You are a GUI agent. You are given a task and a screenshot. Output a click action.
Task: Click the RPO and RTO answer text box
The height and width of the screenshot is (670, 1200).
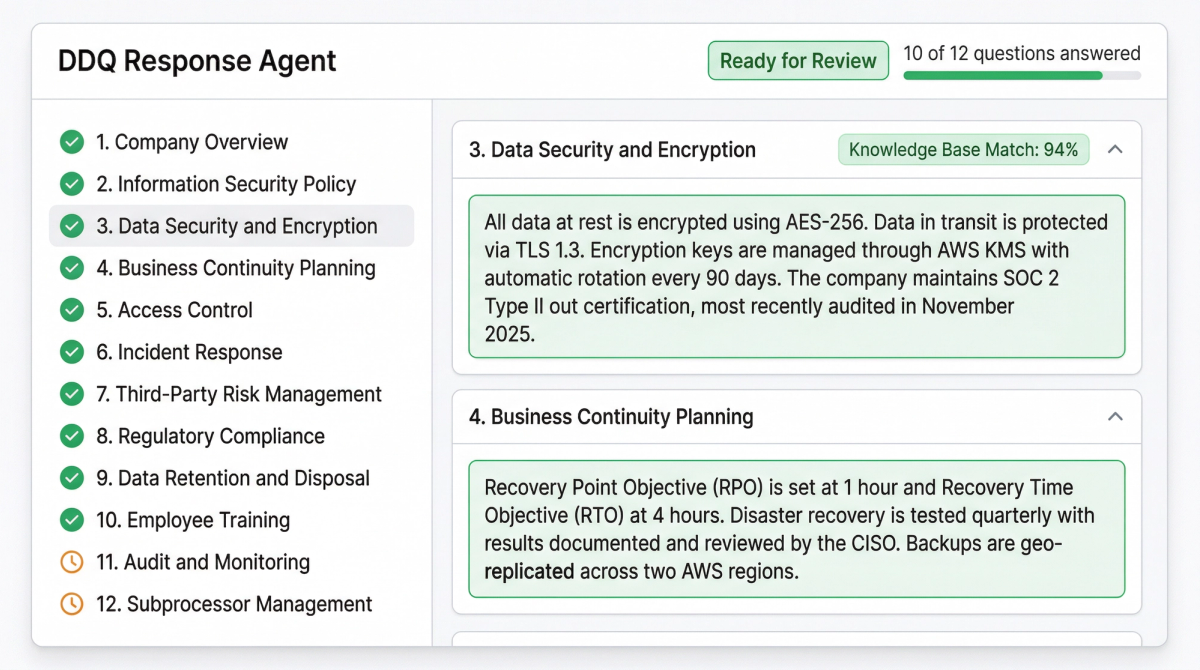796,529
